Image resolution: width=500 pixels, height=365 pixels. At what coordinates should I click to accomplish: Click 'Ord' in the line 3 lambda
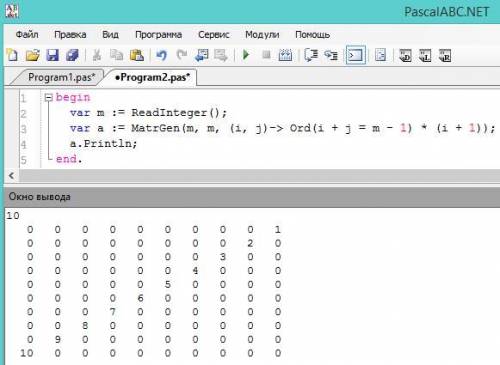300,128
